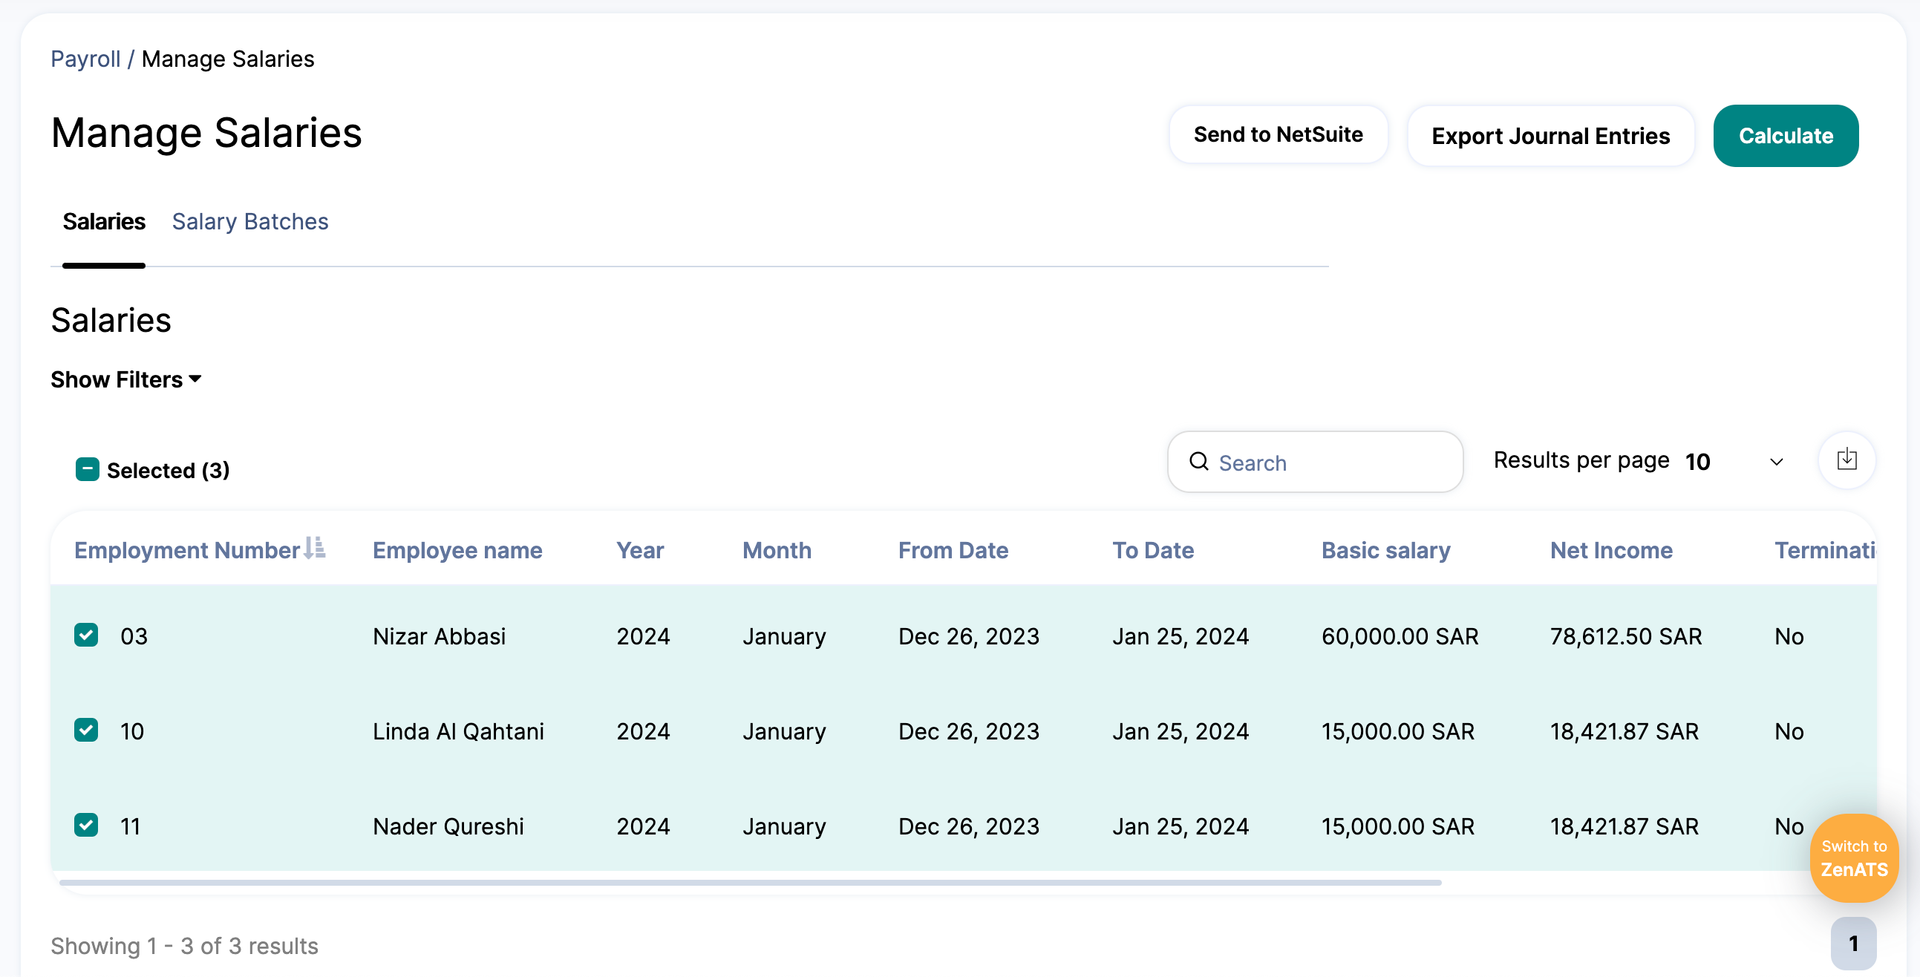1920x977 pixels.
Task: Open the Payroll breadcrumb link
Action: click(86, 59)
